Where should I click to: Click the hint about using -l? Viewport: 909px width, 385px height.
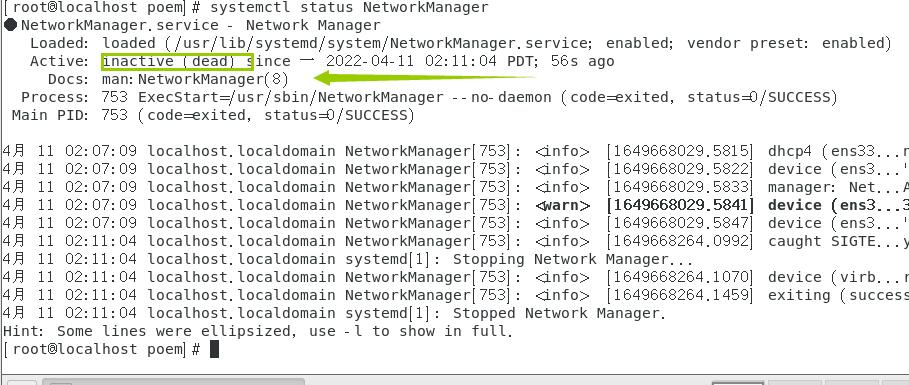tap(258, 332)
